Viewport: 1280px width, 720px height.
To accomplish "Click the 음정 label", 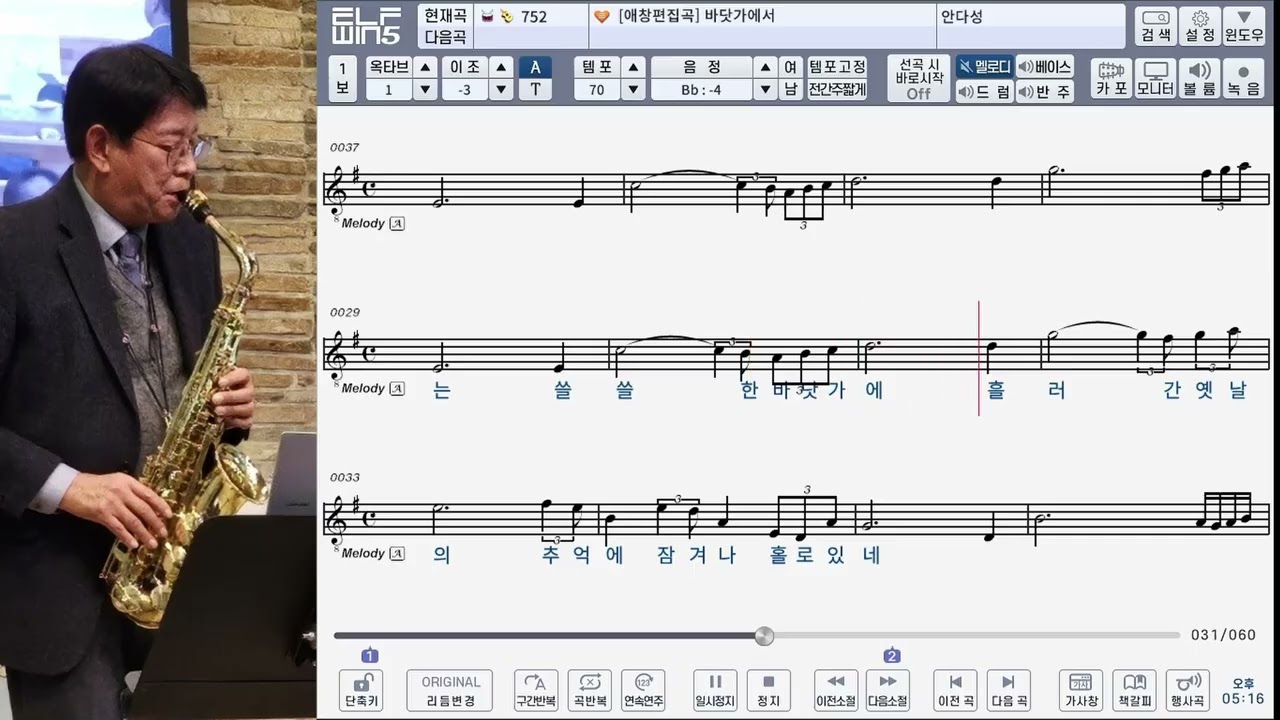I will 702,67.
